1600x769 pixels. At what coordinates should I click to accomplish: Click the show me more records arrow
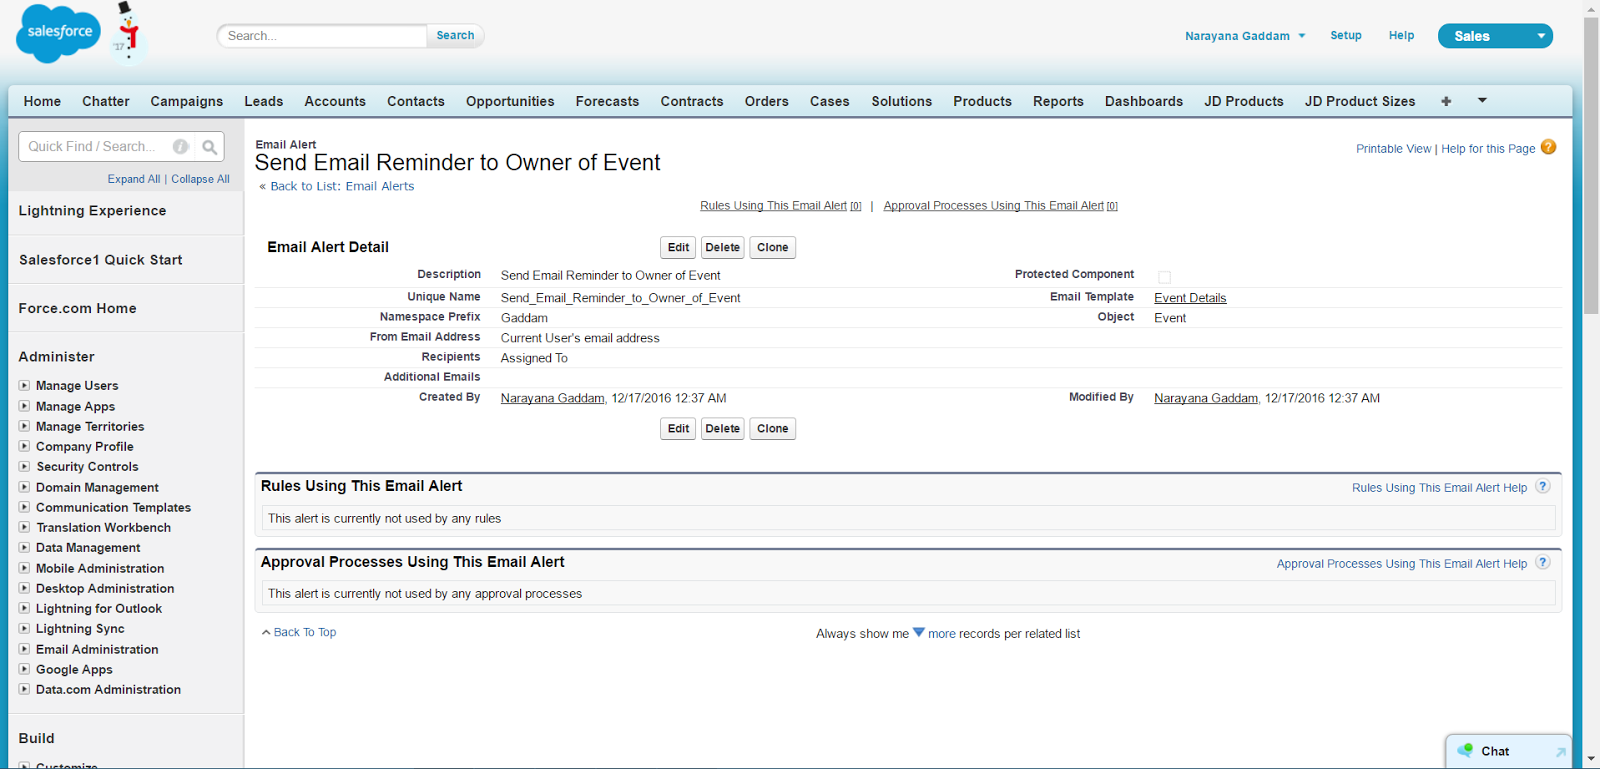point(919,632)
